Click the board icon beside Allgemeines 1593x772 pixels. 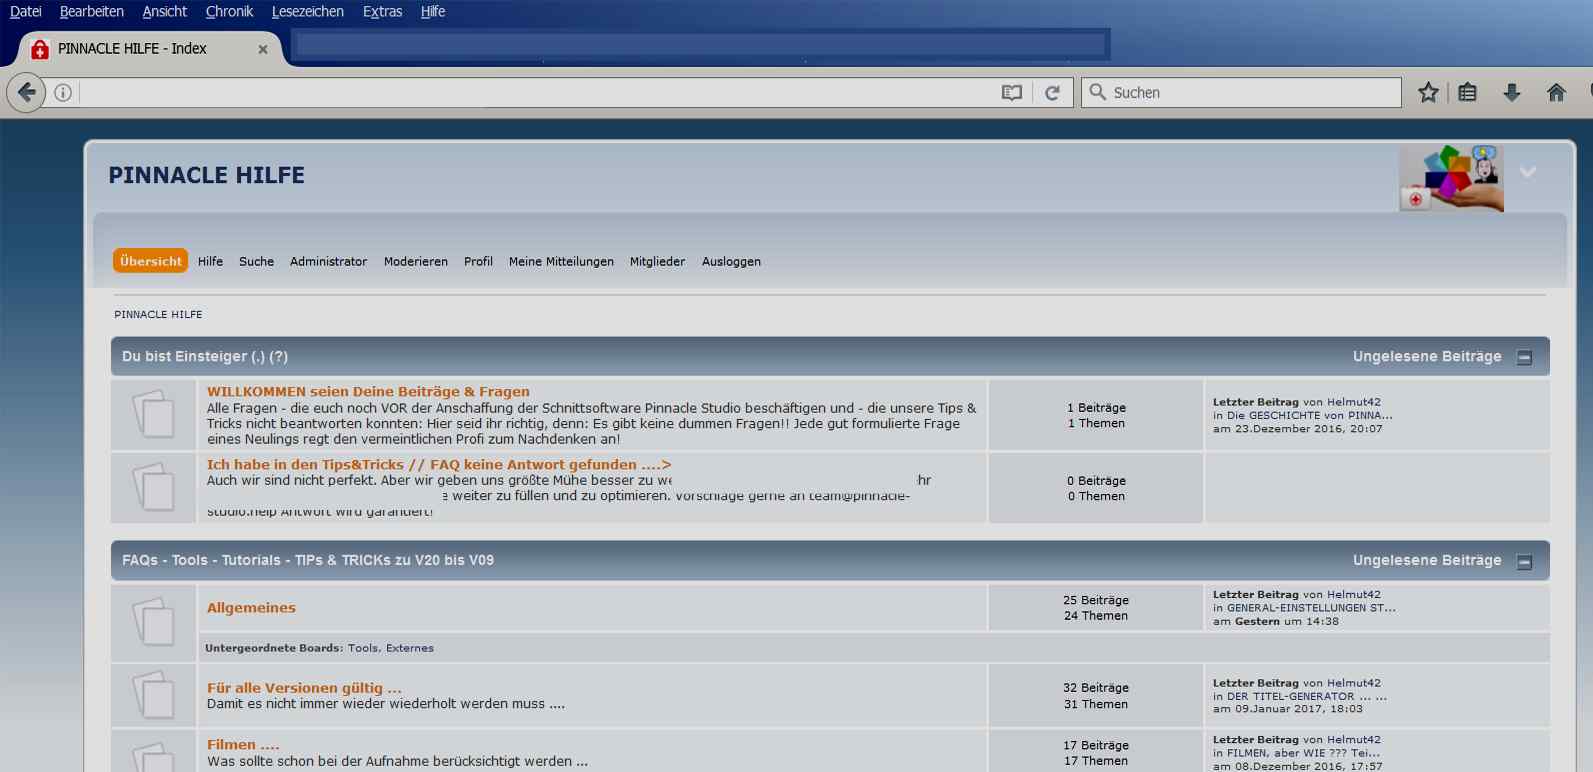[153, 622]
